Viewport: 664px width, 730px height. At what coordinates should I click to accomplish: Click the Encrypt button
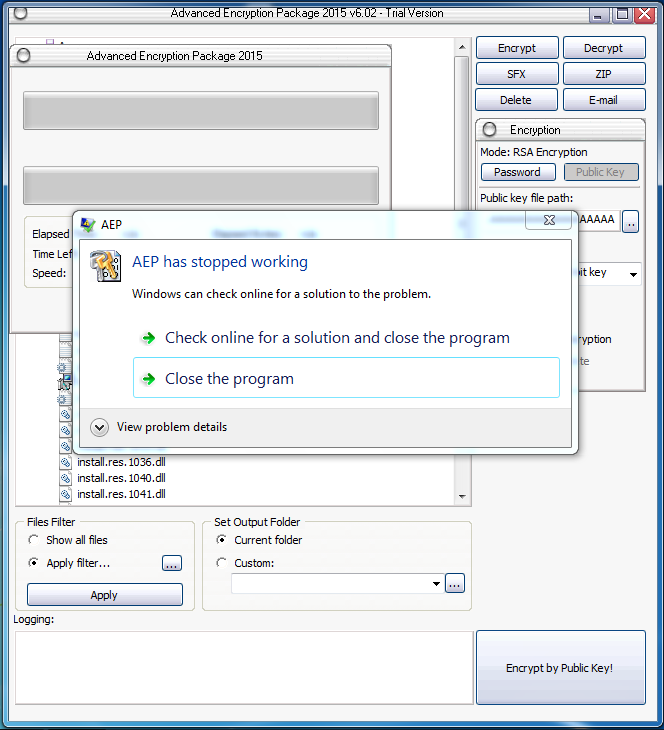click(517, 48)
